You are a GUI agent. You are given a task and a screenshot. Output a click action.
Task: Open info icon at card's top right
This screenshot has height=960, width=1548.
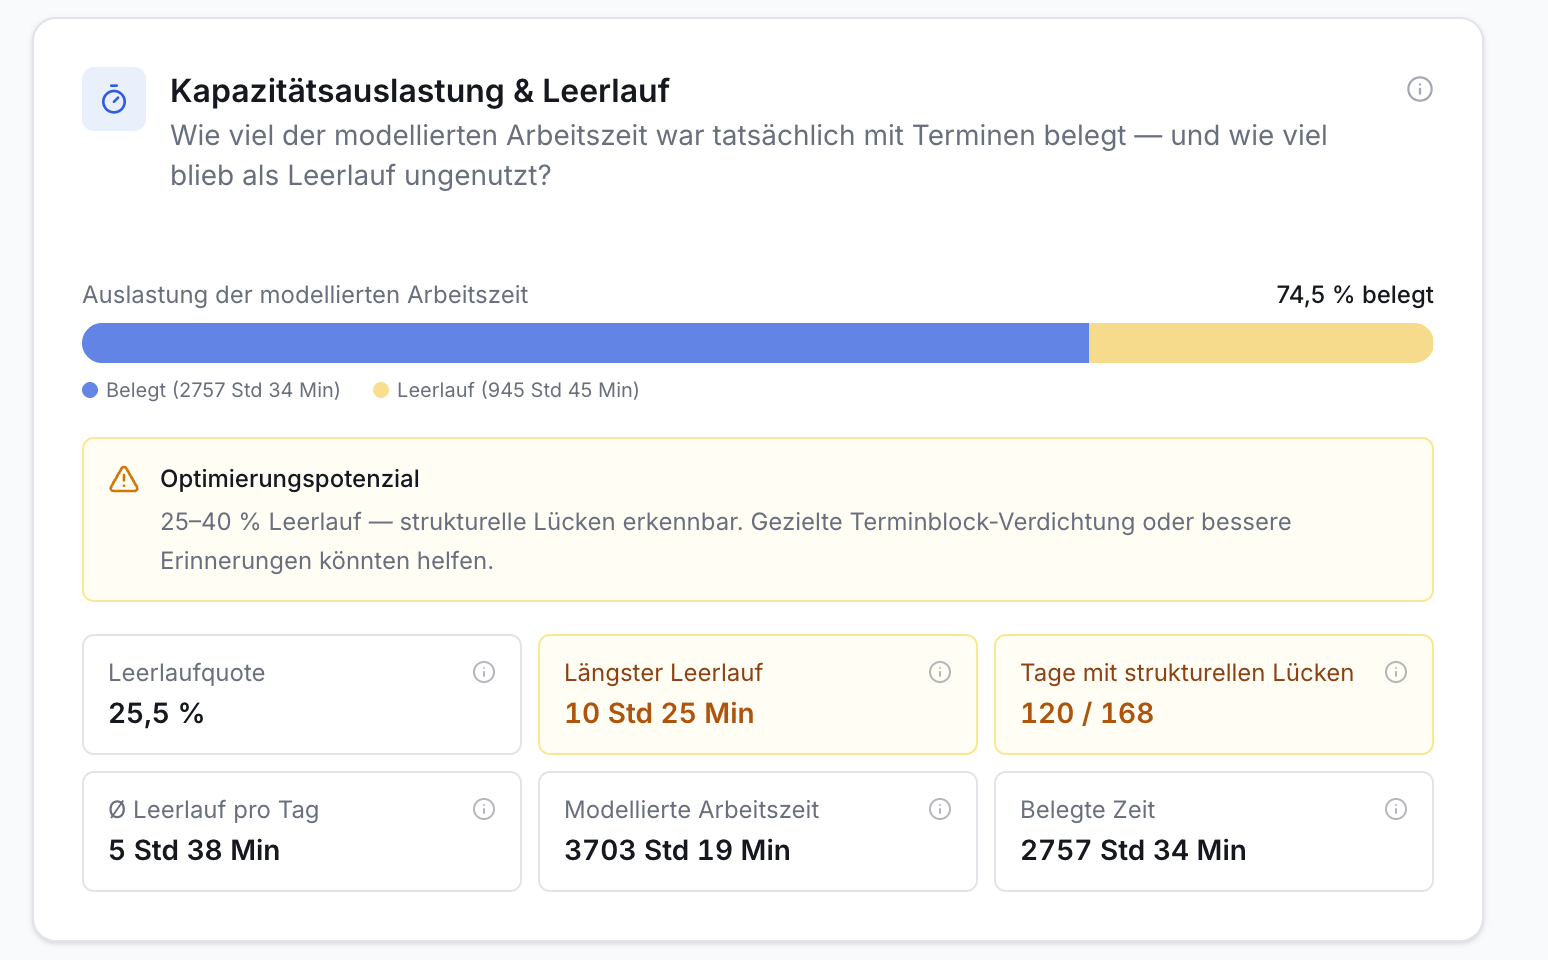click(x=1419, y=89)
